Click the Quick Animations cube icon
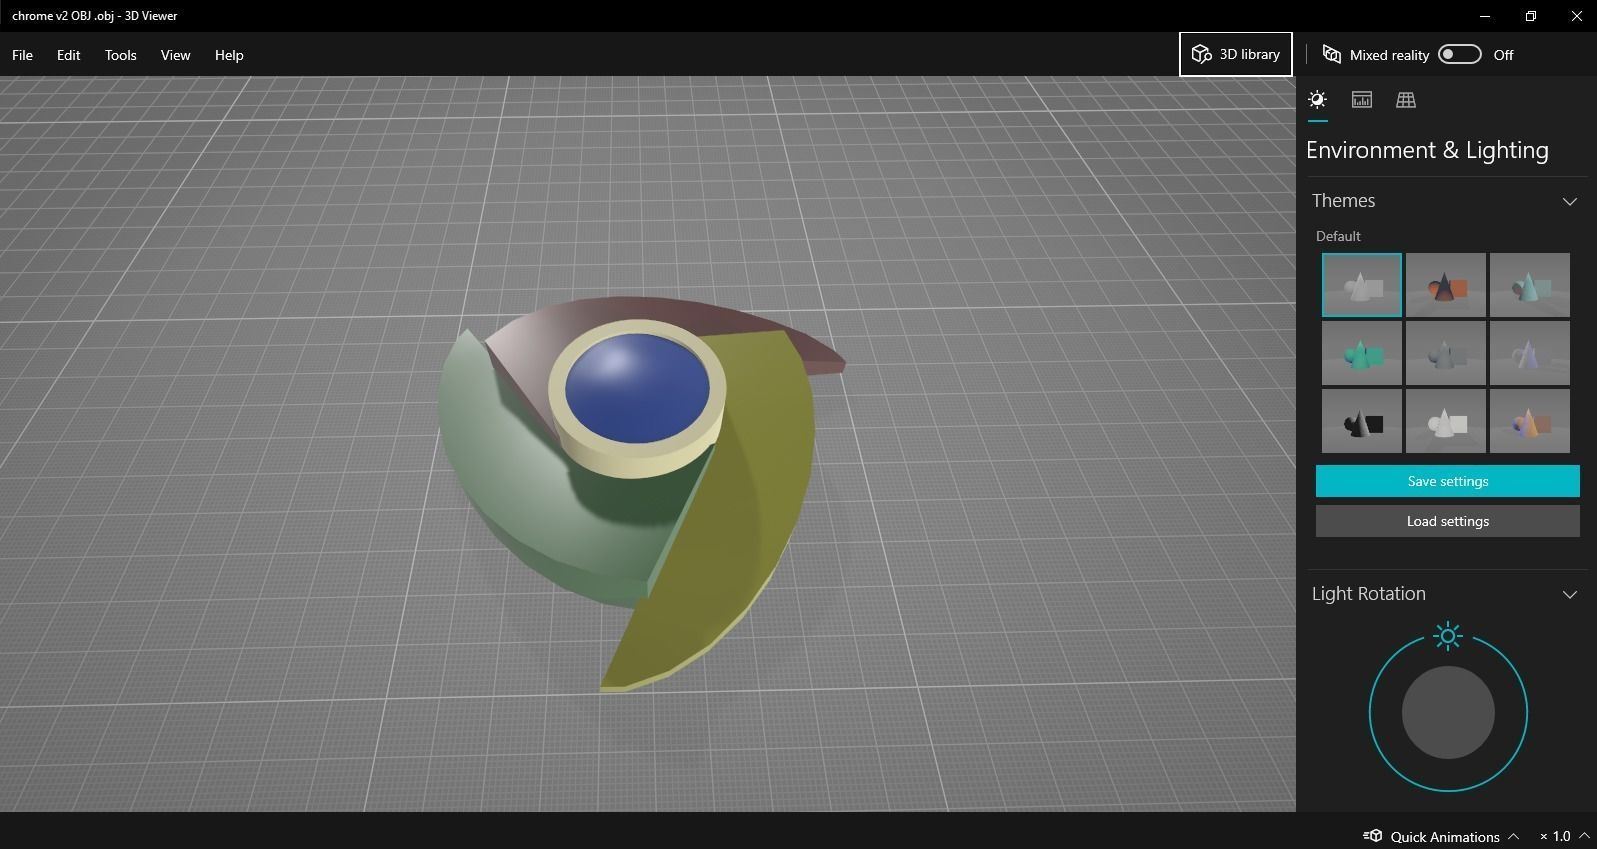Viewport: 1597px width, 849px height. (1373, 836)
